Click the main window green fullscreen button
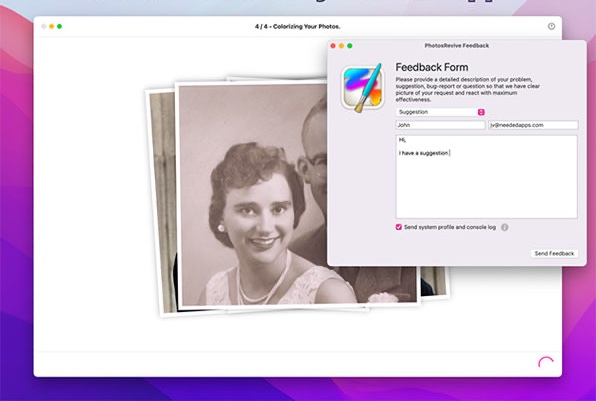This screenshot has height=401, width=596. (x=59, y=26)
